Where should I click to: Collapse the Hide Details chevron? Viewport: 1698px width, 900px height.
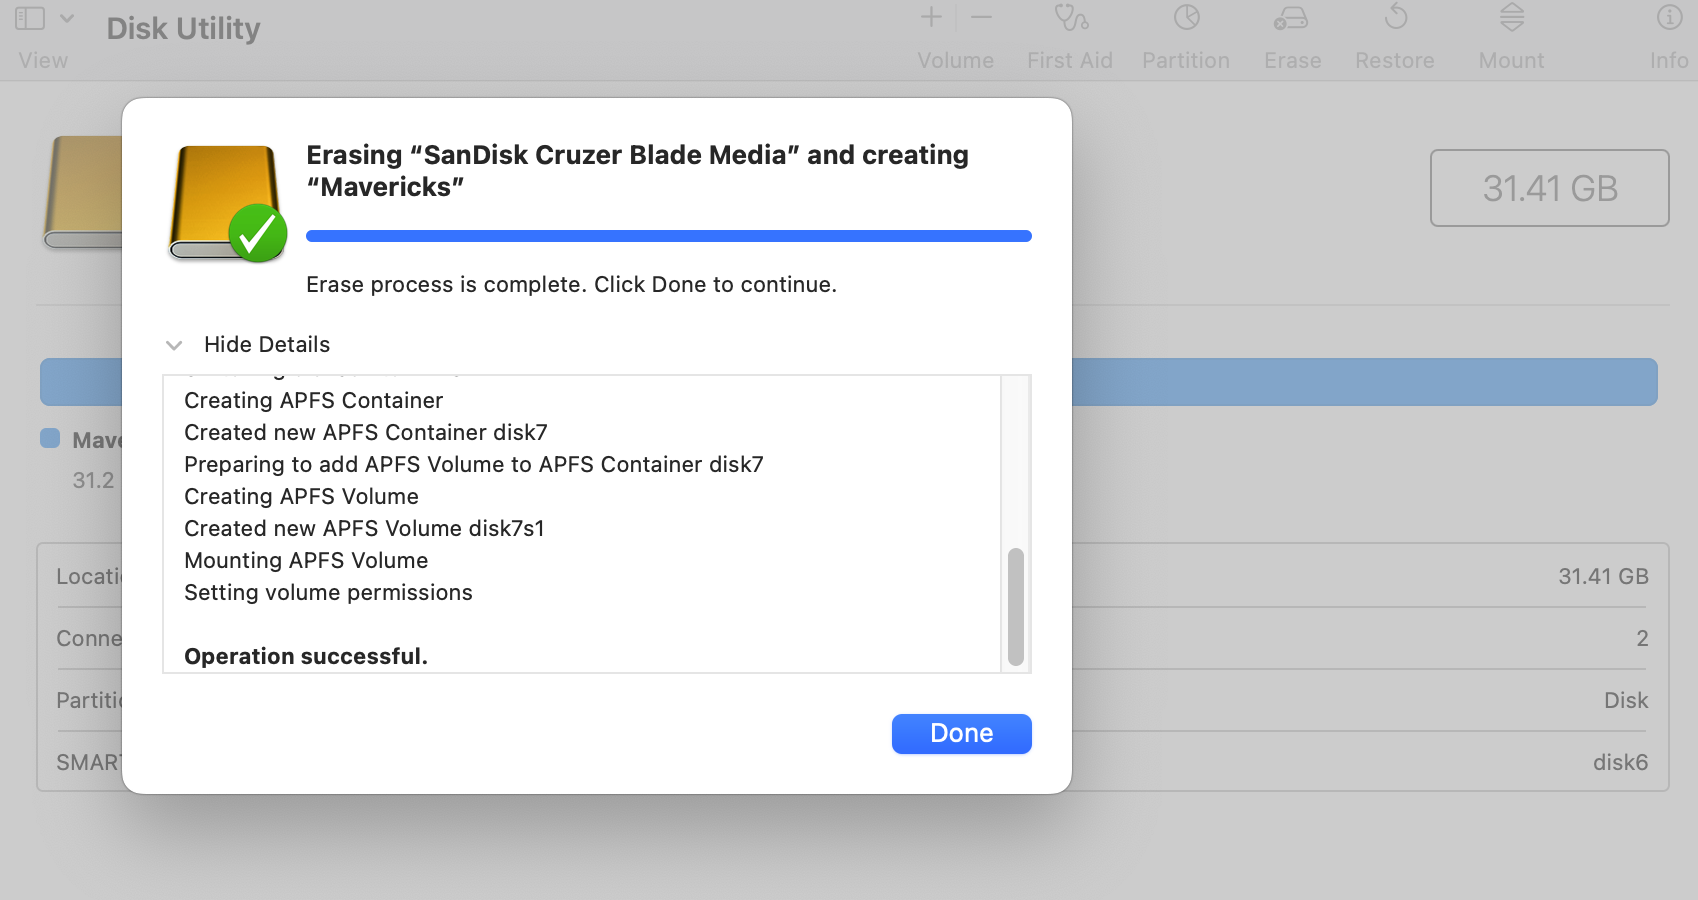(174, 345)
